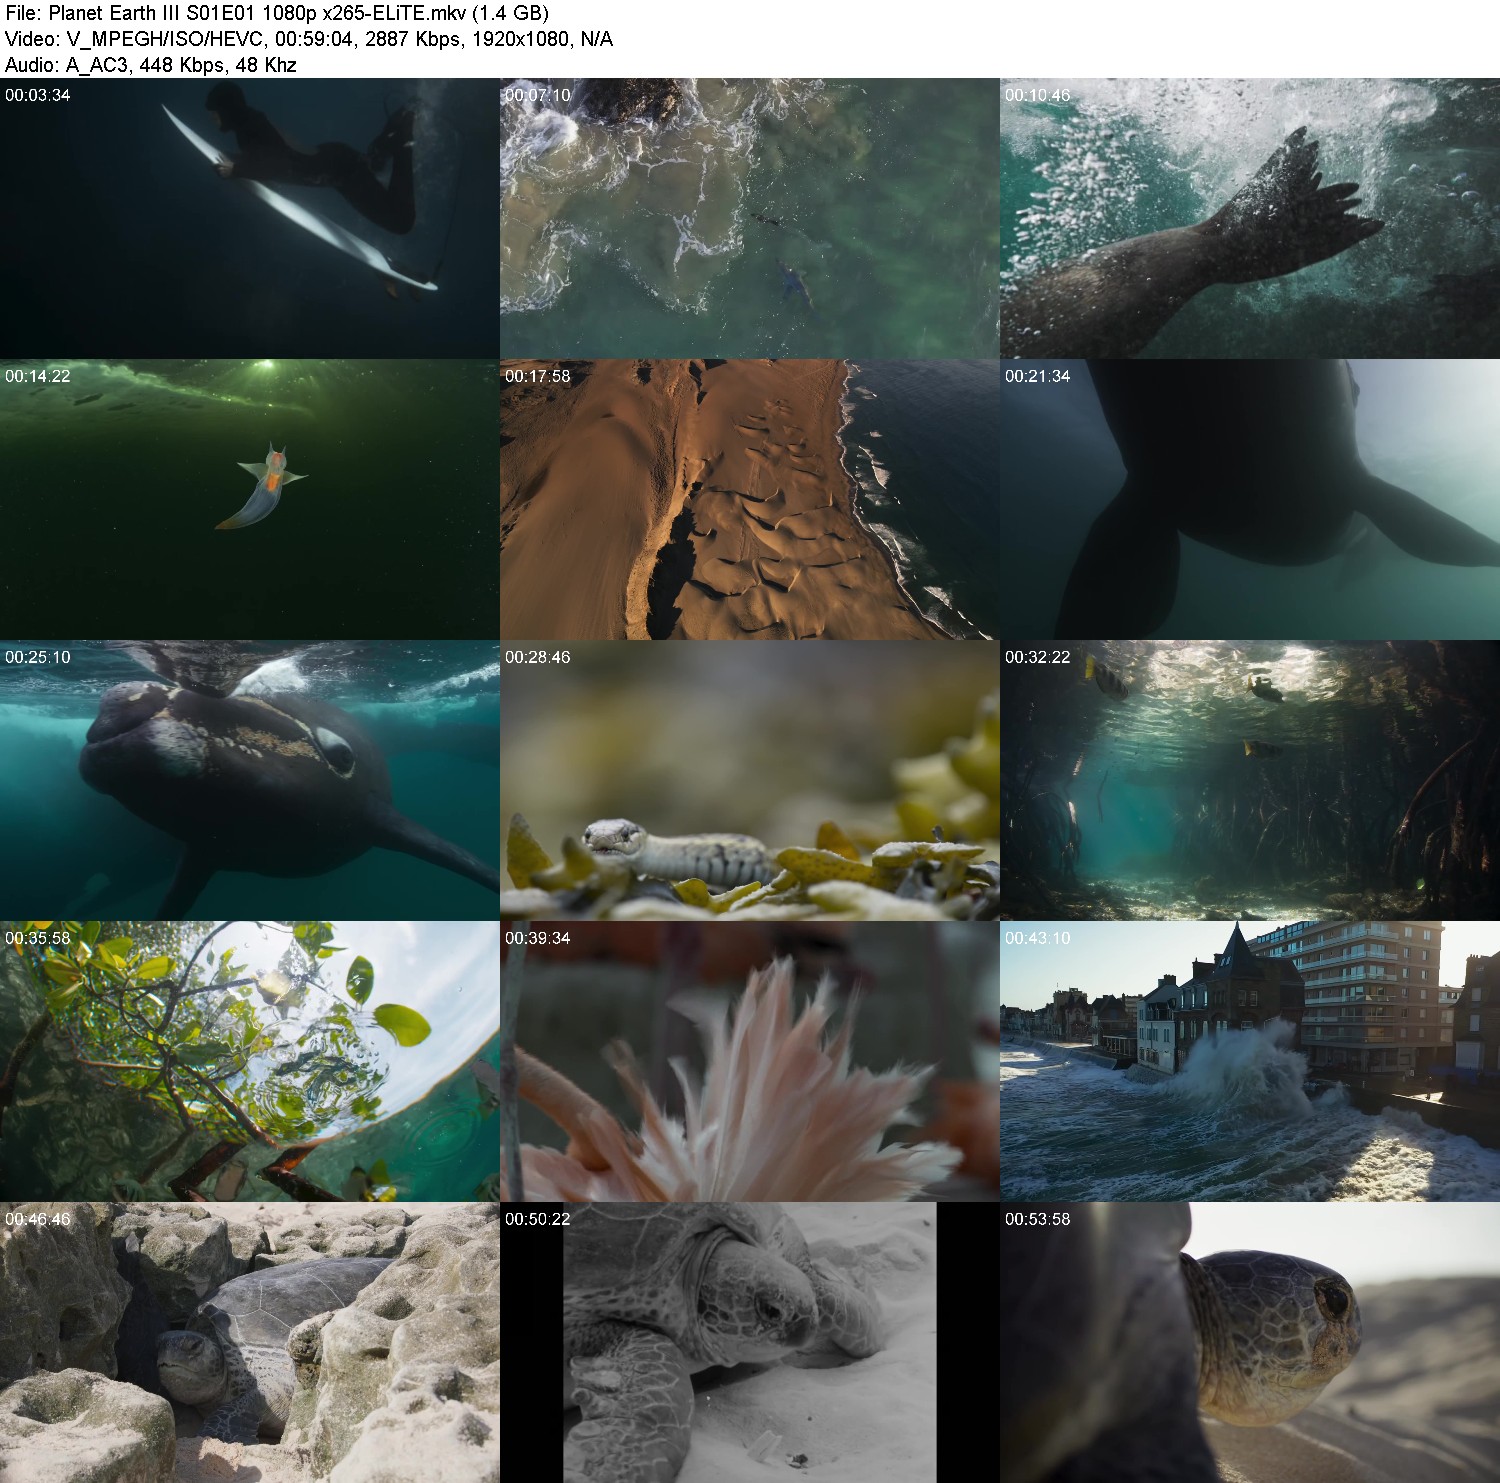The height and width of the screenshot is (1483, 1500).
Task: Click the 00:39:34 pink flamingo feathers thumbnail
Action: click(750, 1061)
